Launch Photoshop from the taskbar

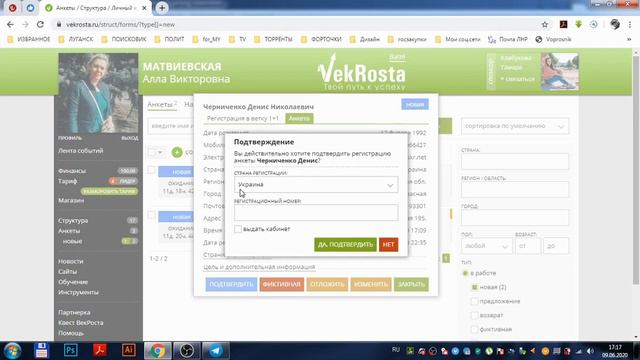click(x=71, y=350)
